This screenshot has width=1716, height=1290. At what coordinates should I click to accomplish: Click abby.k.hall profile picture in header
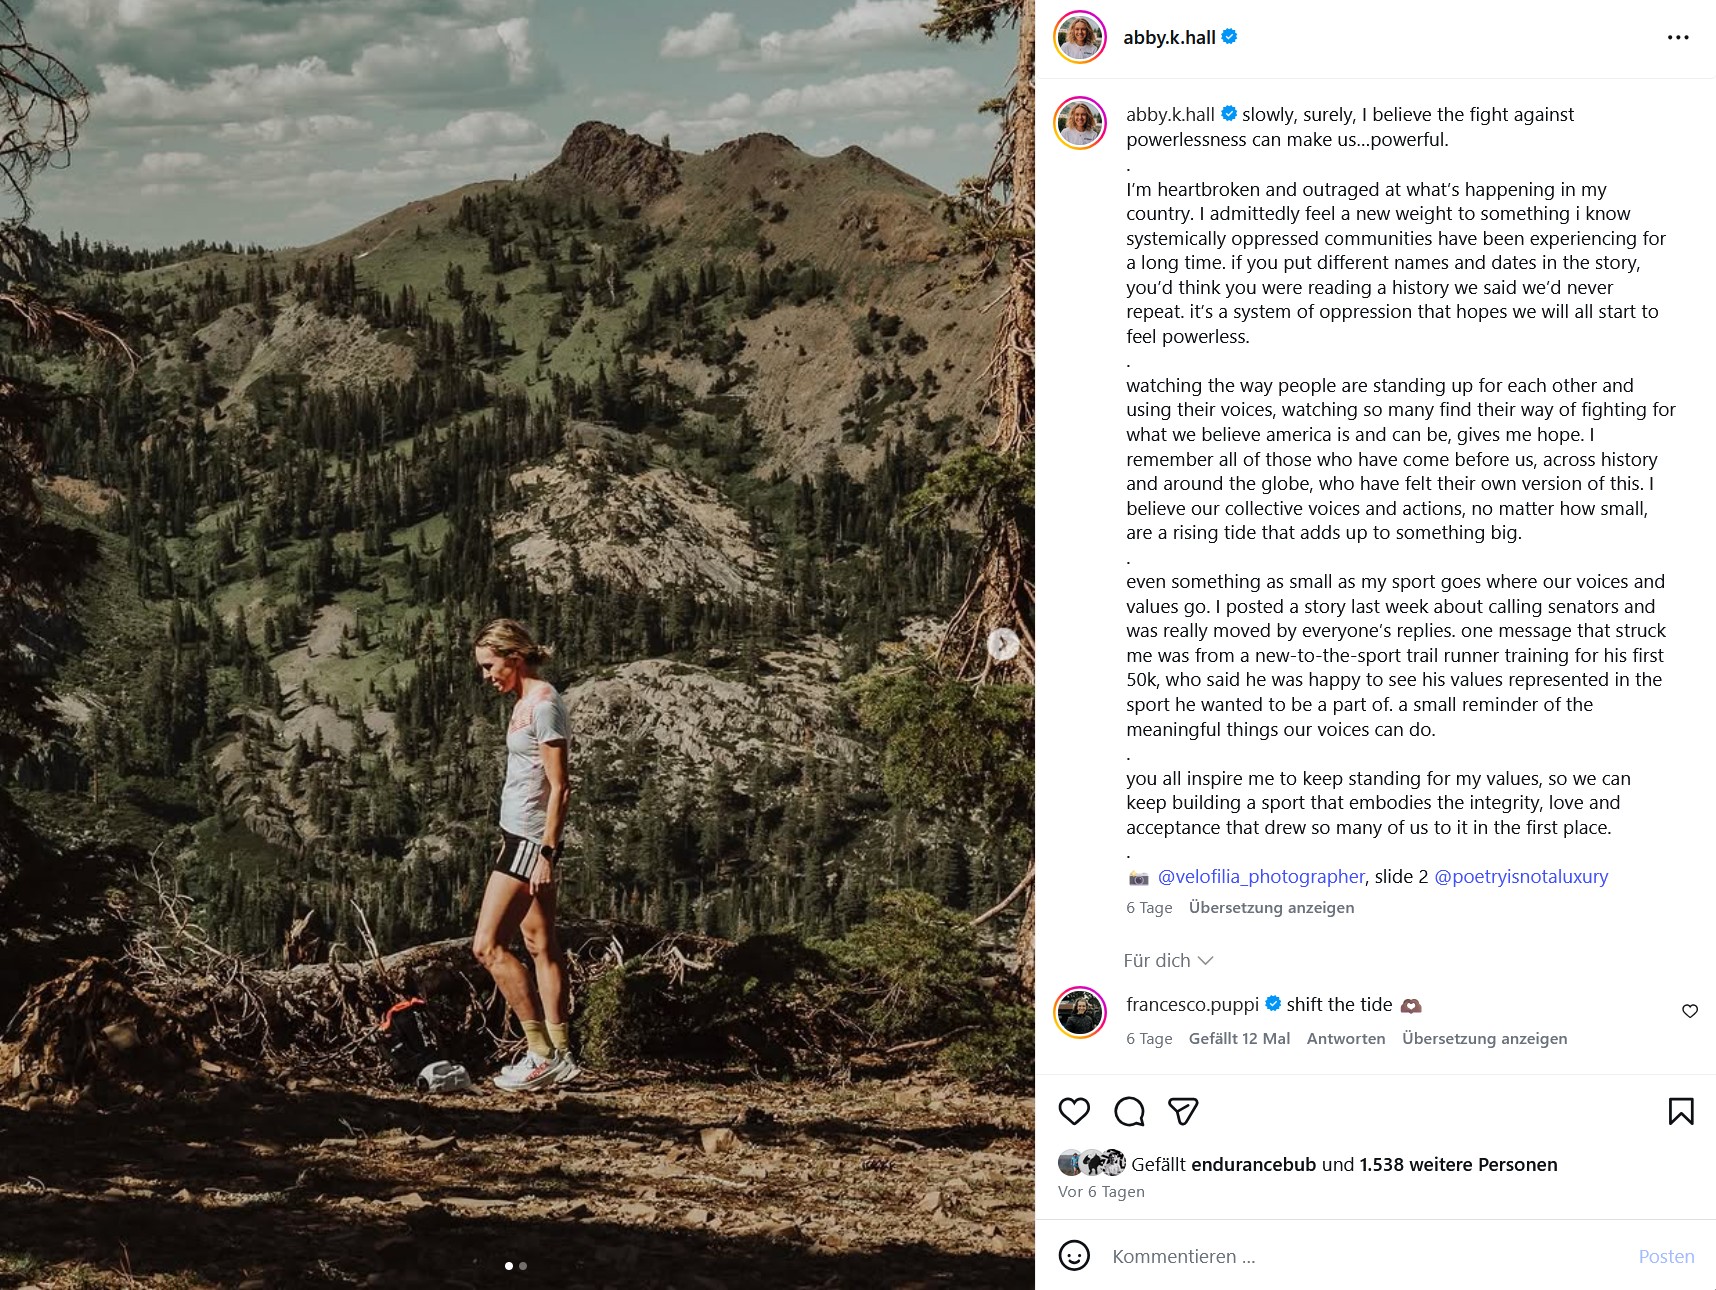click(x=1080, y=38)
